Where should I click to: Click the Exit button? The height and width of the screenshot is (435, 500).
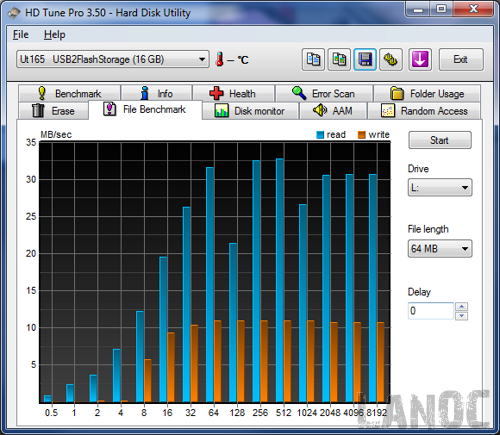[461, 60]
